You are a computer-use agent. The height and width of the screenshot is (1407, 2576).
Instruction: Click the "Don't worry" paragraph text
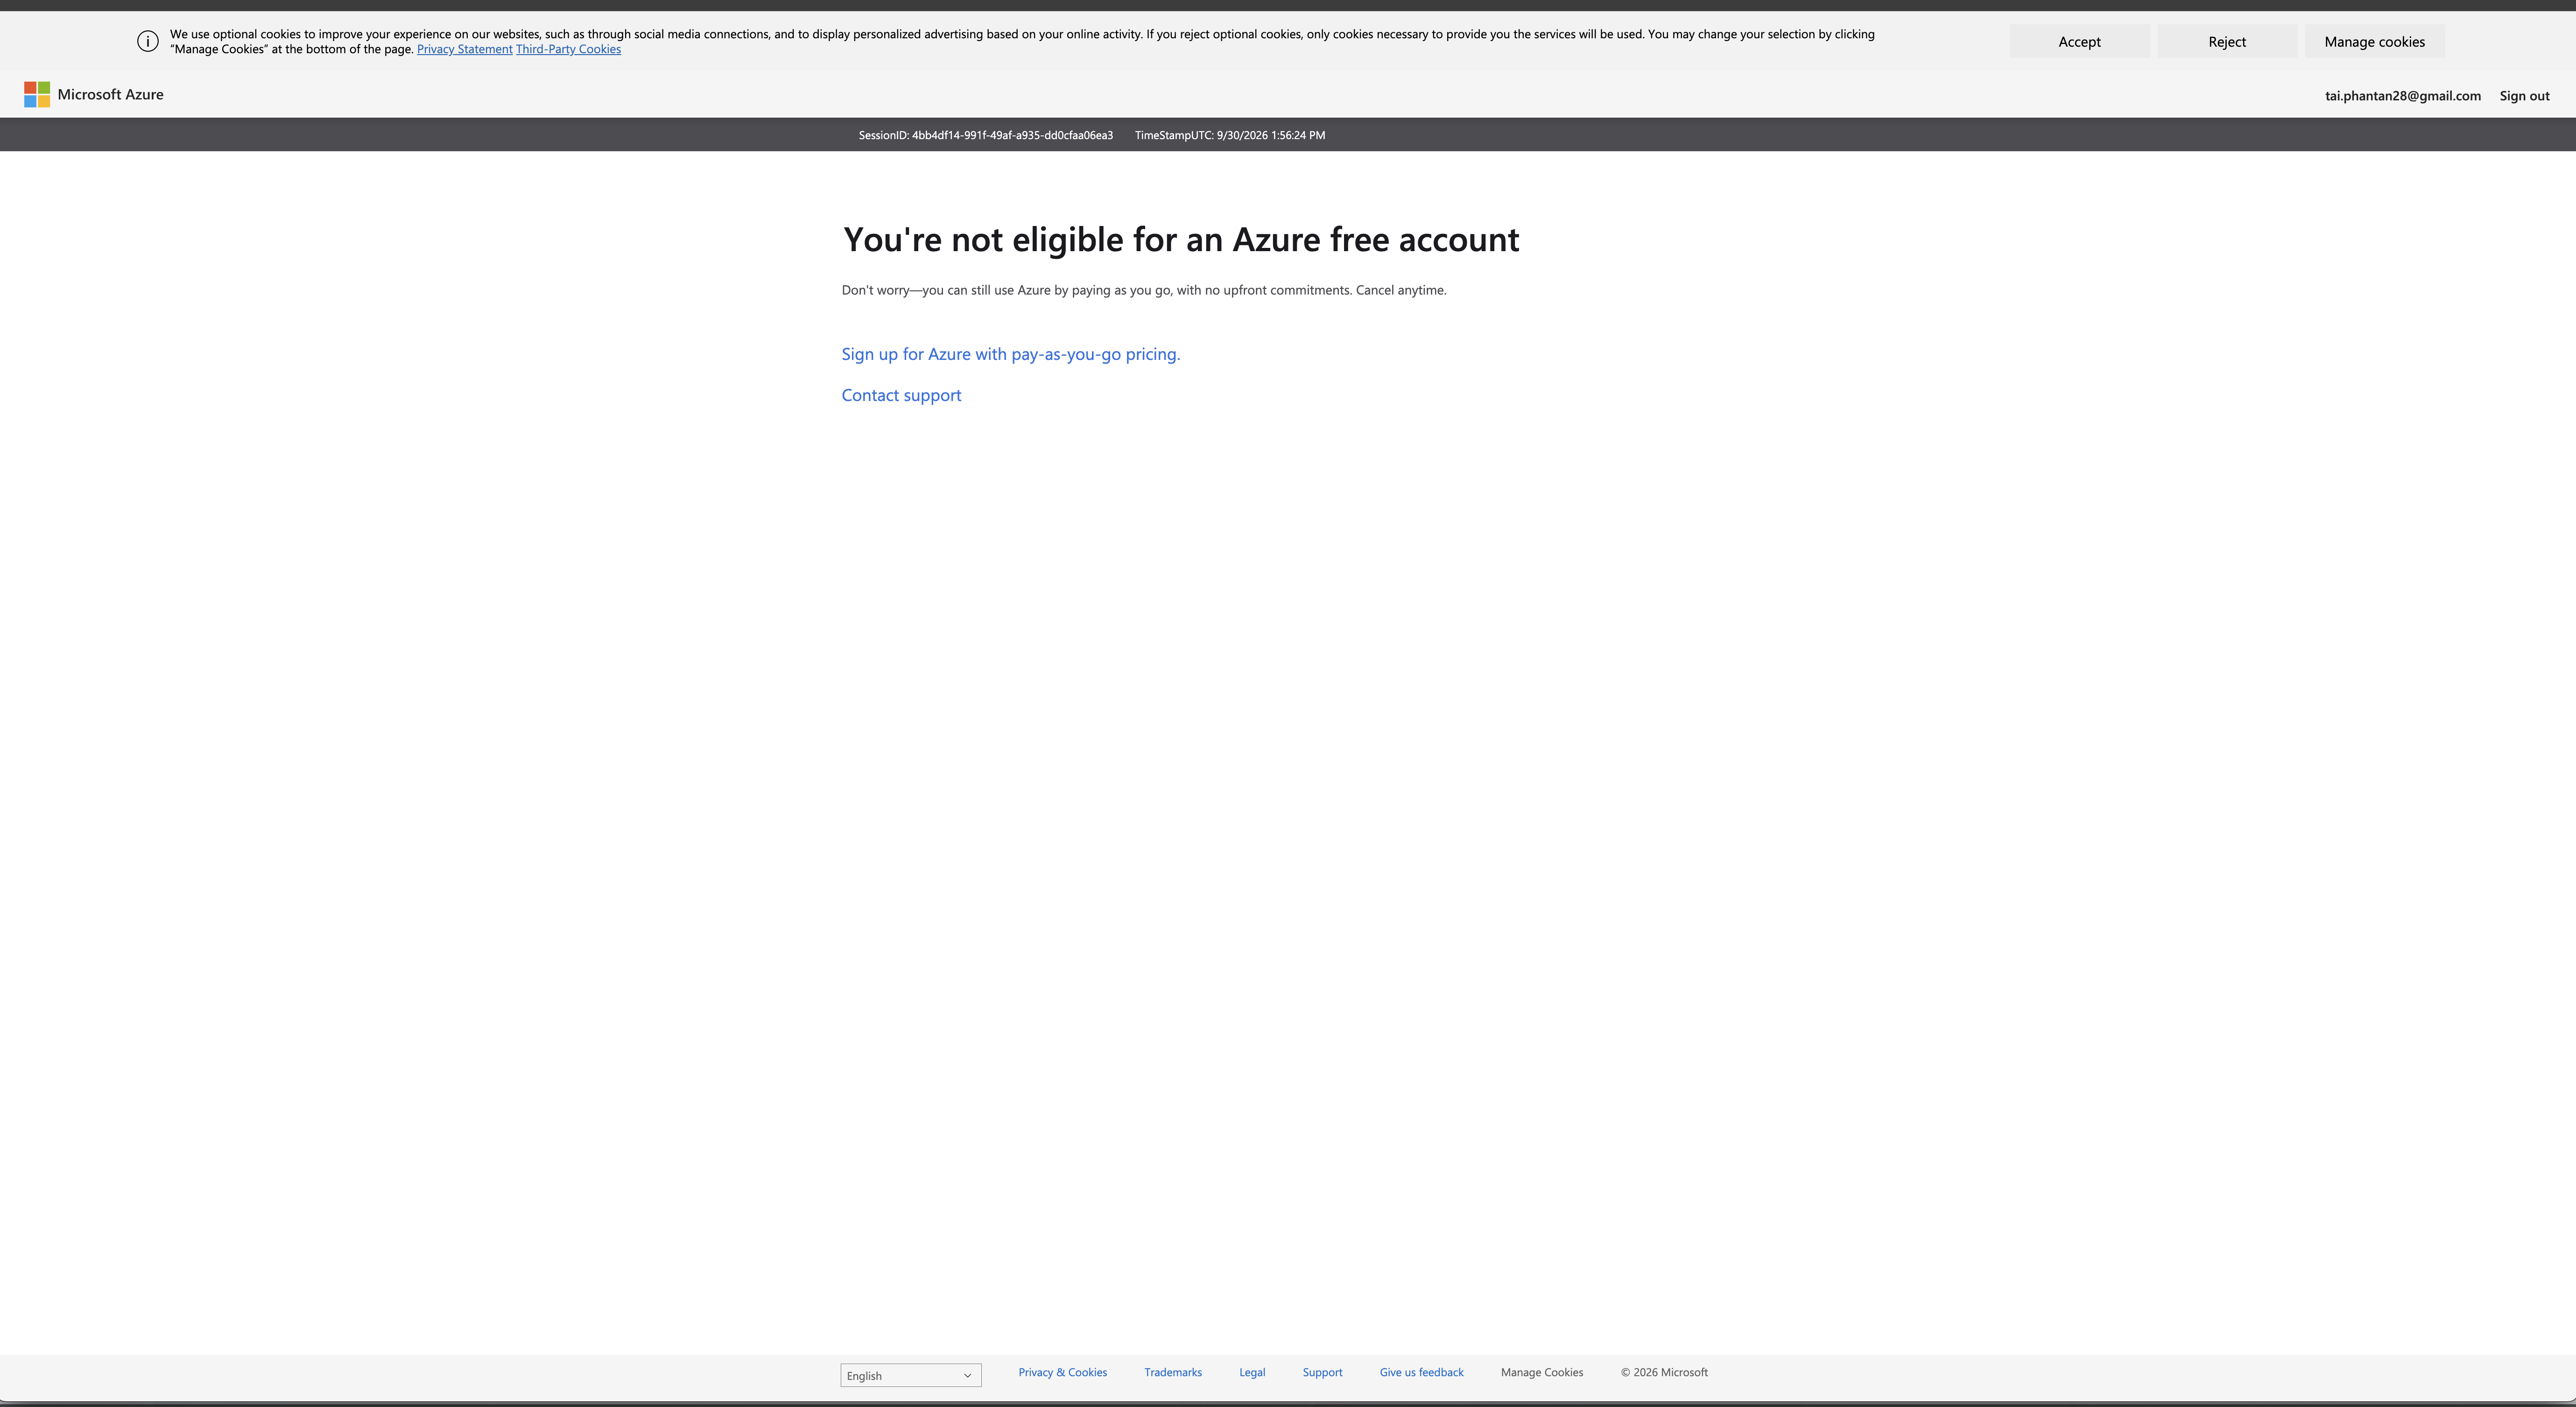(1144, 290)
